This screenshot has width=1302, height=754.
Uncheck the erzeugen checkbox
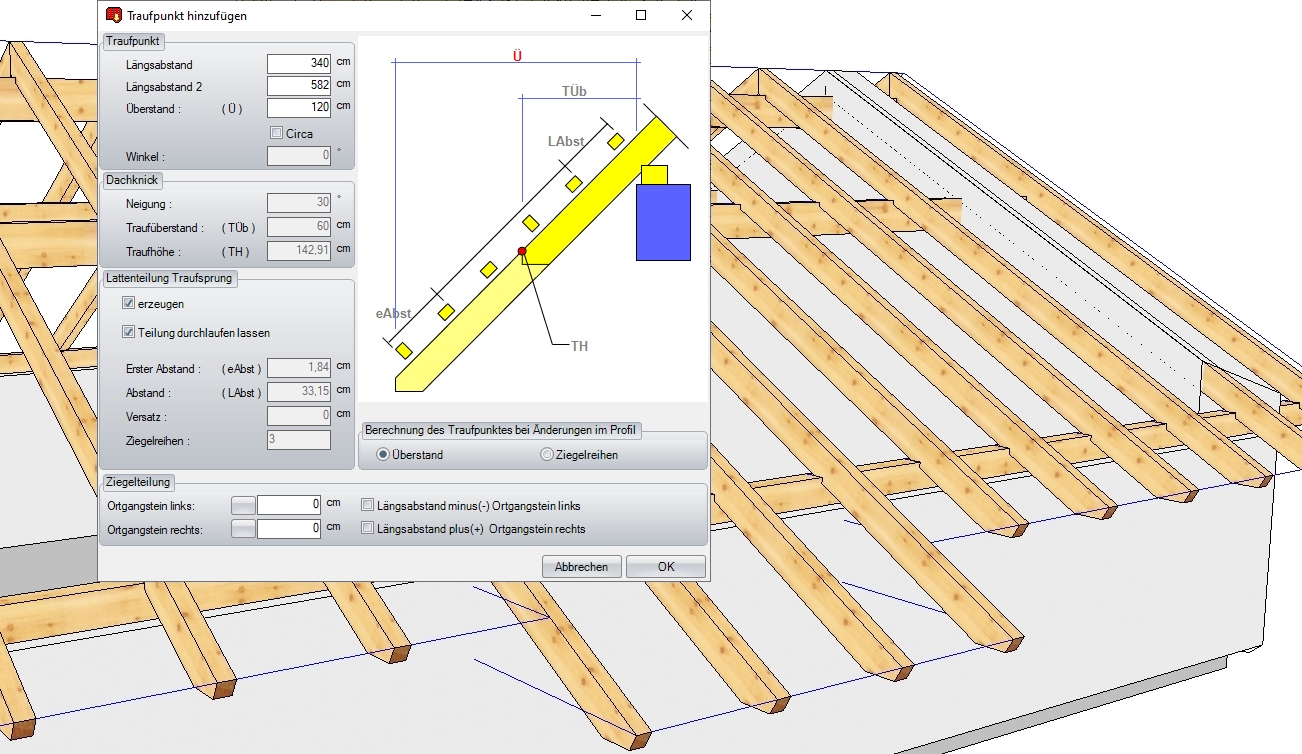click(128, 303)
